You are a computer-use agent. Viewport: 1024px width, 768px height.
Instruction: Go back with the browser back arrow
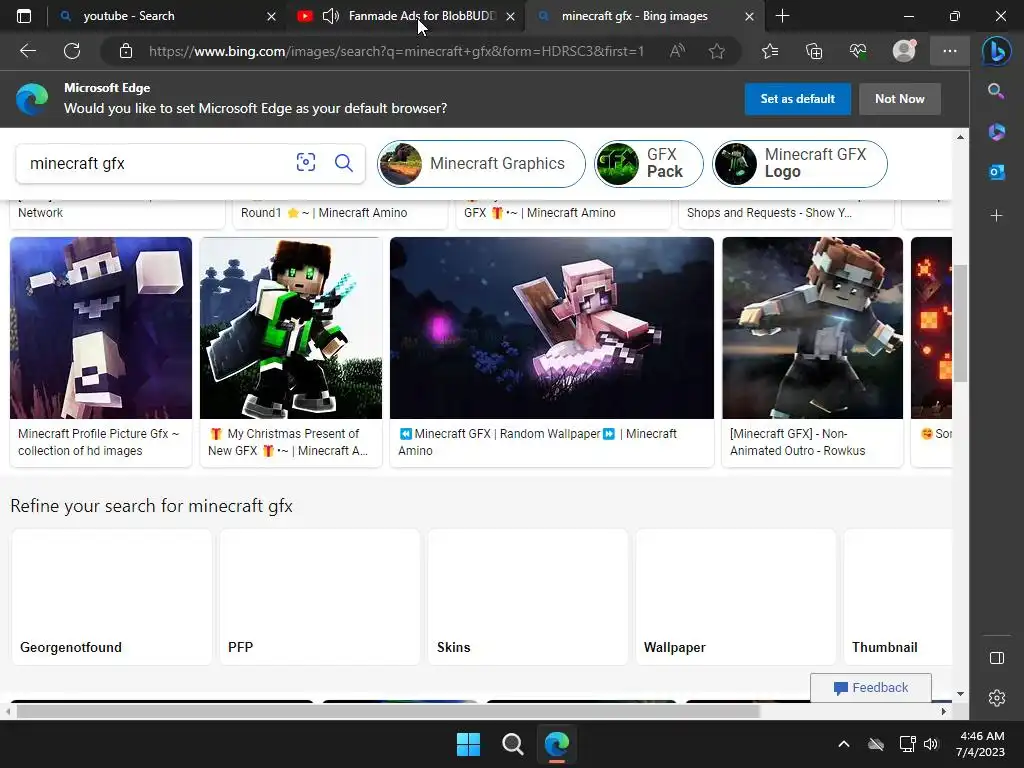click(27, 51)
